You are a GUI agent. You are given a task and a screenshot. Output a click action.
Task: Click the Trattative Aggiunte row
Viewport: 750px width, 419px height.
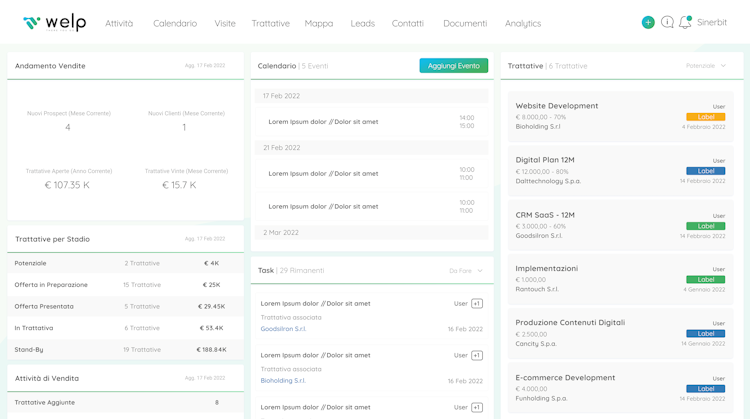pyautogui.click(x=125, y=402)
